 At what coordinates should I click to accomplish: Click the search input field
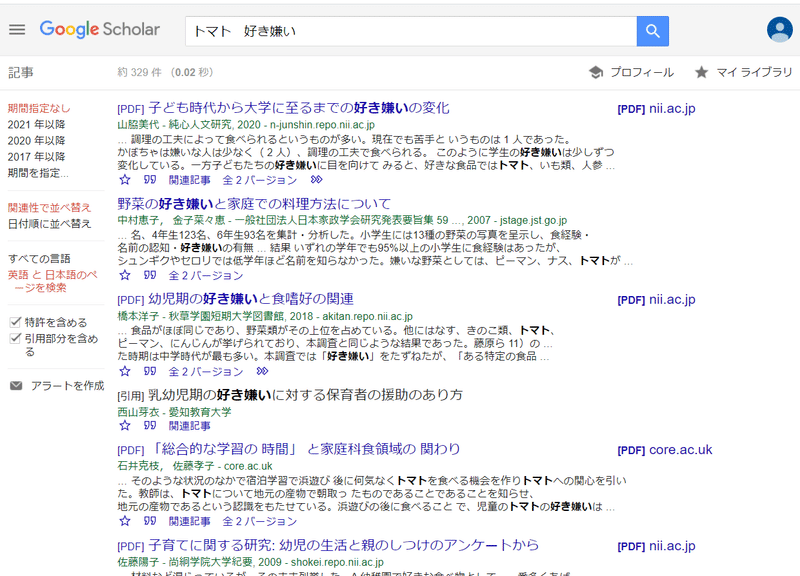click(411, 31)
